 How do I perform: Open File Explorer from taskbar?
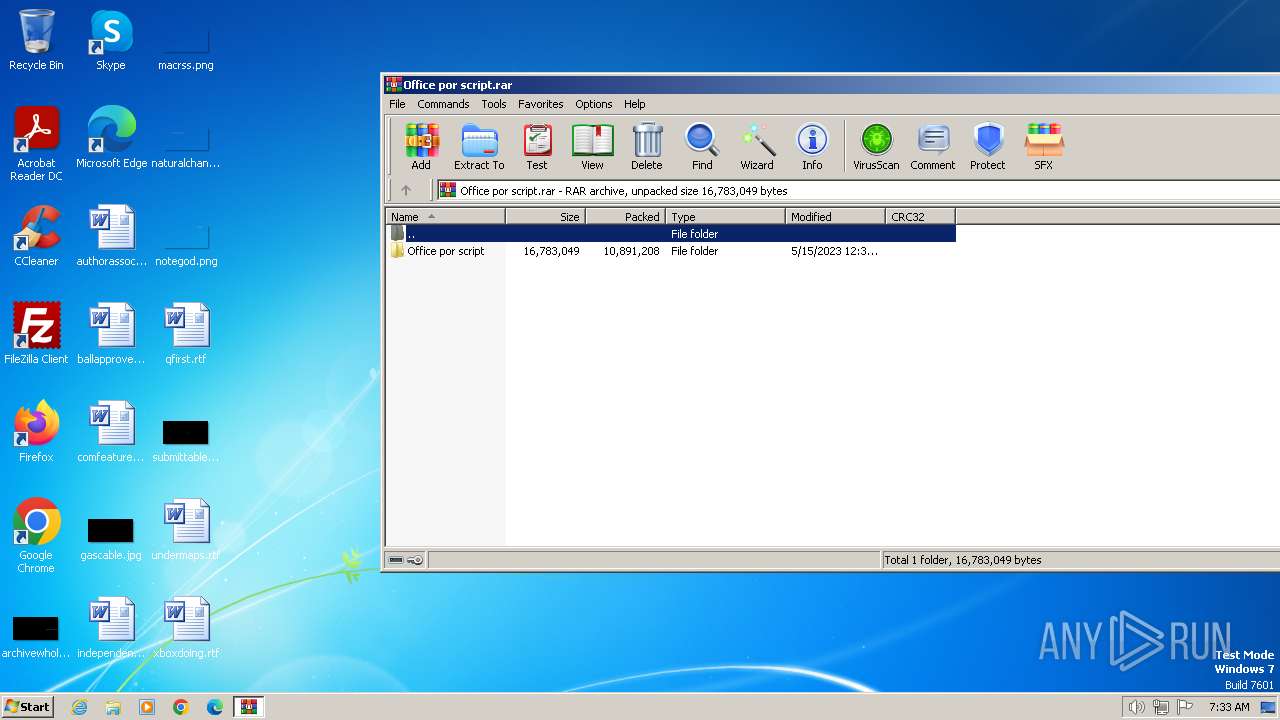[113, 707]
